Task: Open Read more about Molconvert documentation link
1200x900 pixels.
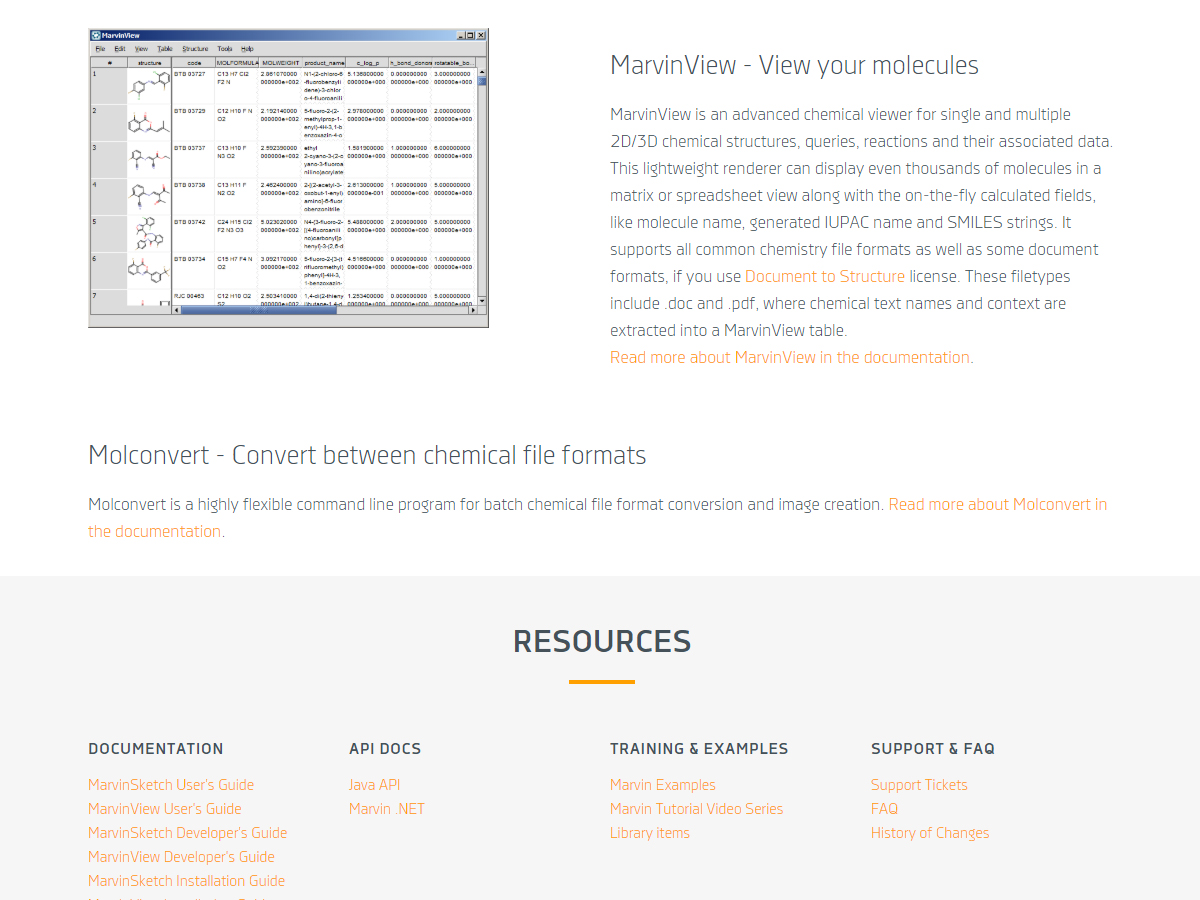Action: [997, 504]
